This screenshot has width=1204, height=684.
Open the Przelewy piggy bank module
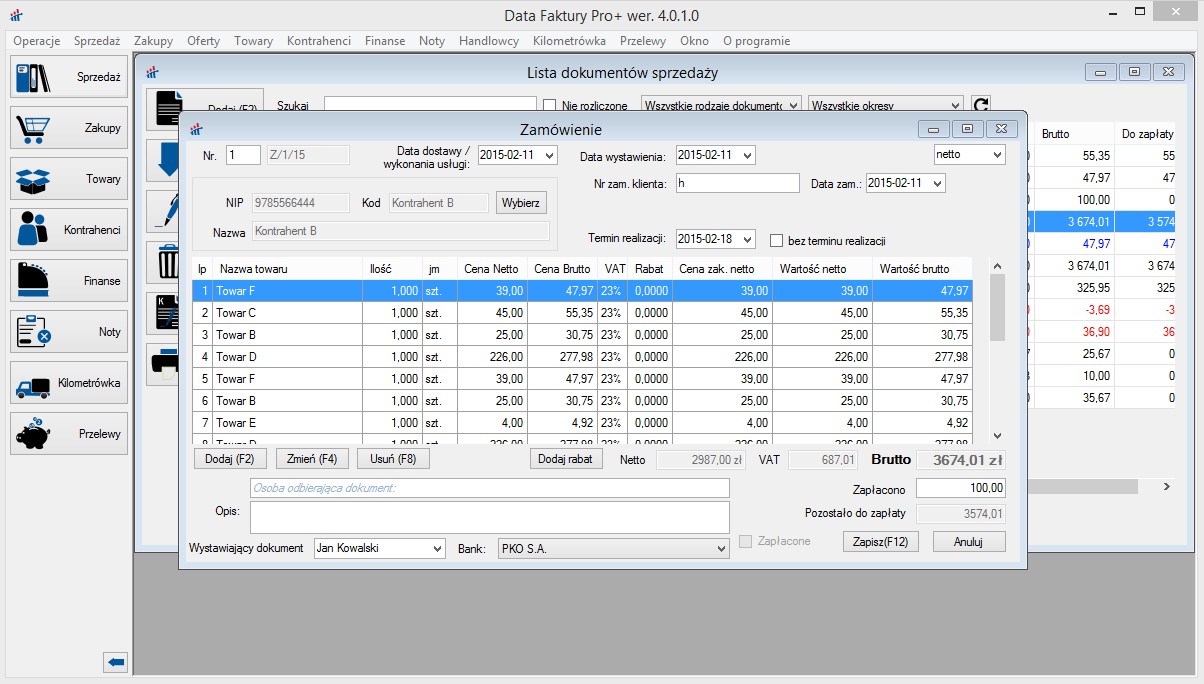click(69, 434)
